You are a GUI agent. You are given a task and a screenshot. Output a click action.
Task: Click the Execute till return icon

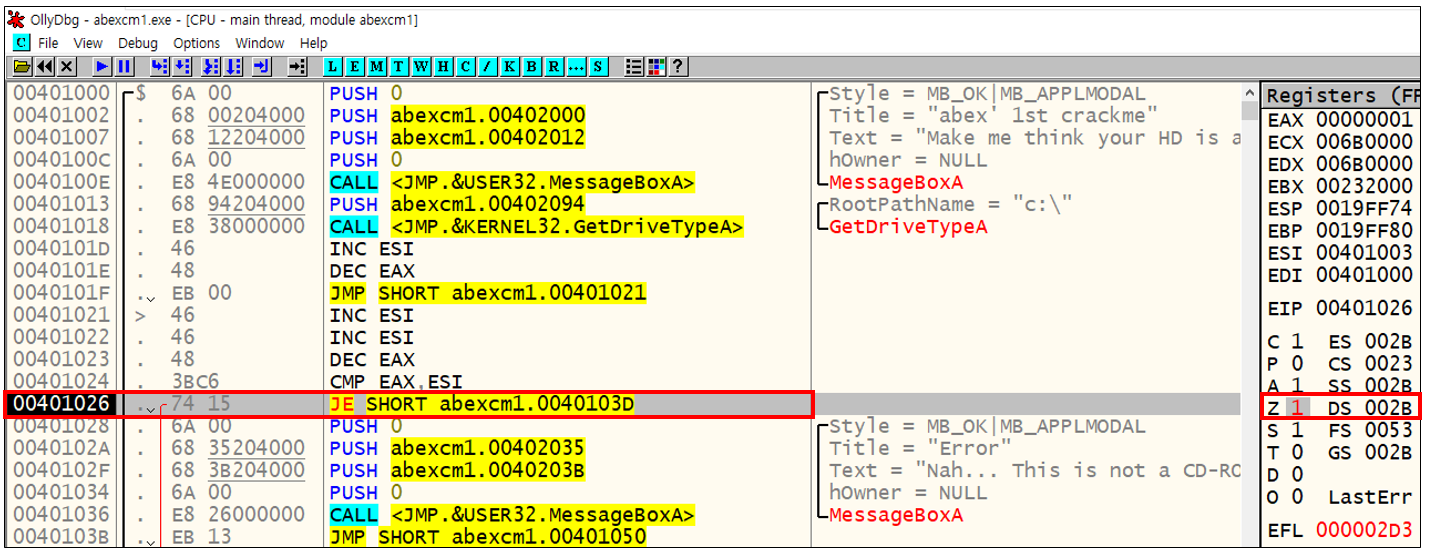[x=262, y=67]
